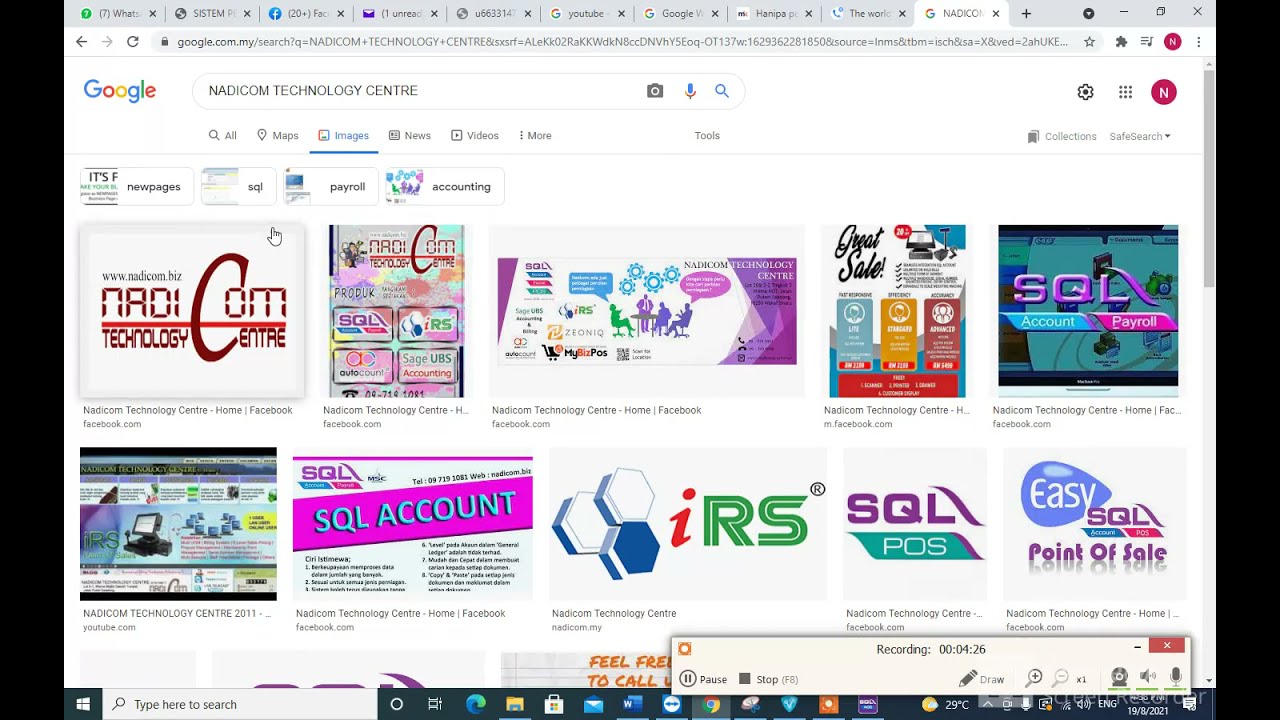Open the Windows Start menu
This screenshot has height=720, width=1280.
pyautogui.click(x=83, y=704)
